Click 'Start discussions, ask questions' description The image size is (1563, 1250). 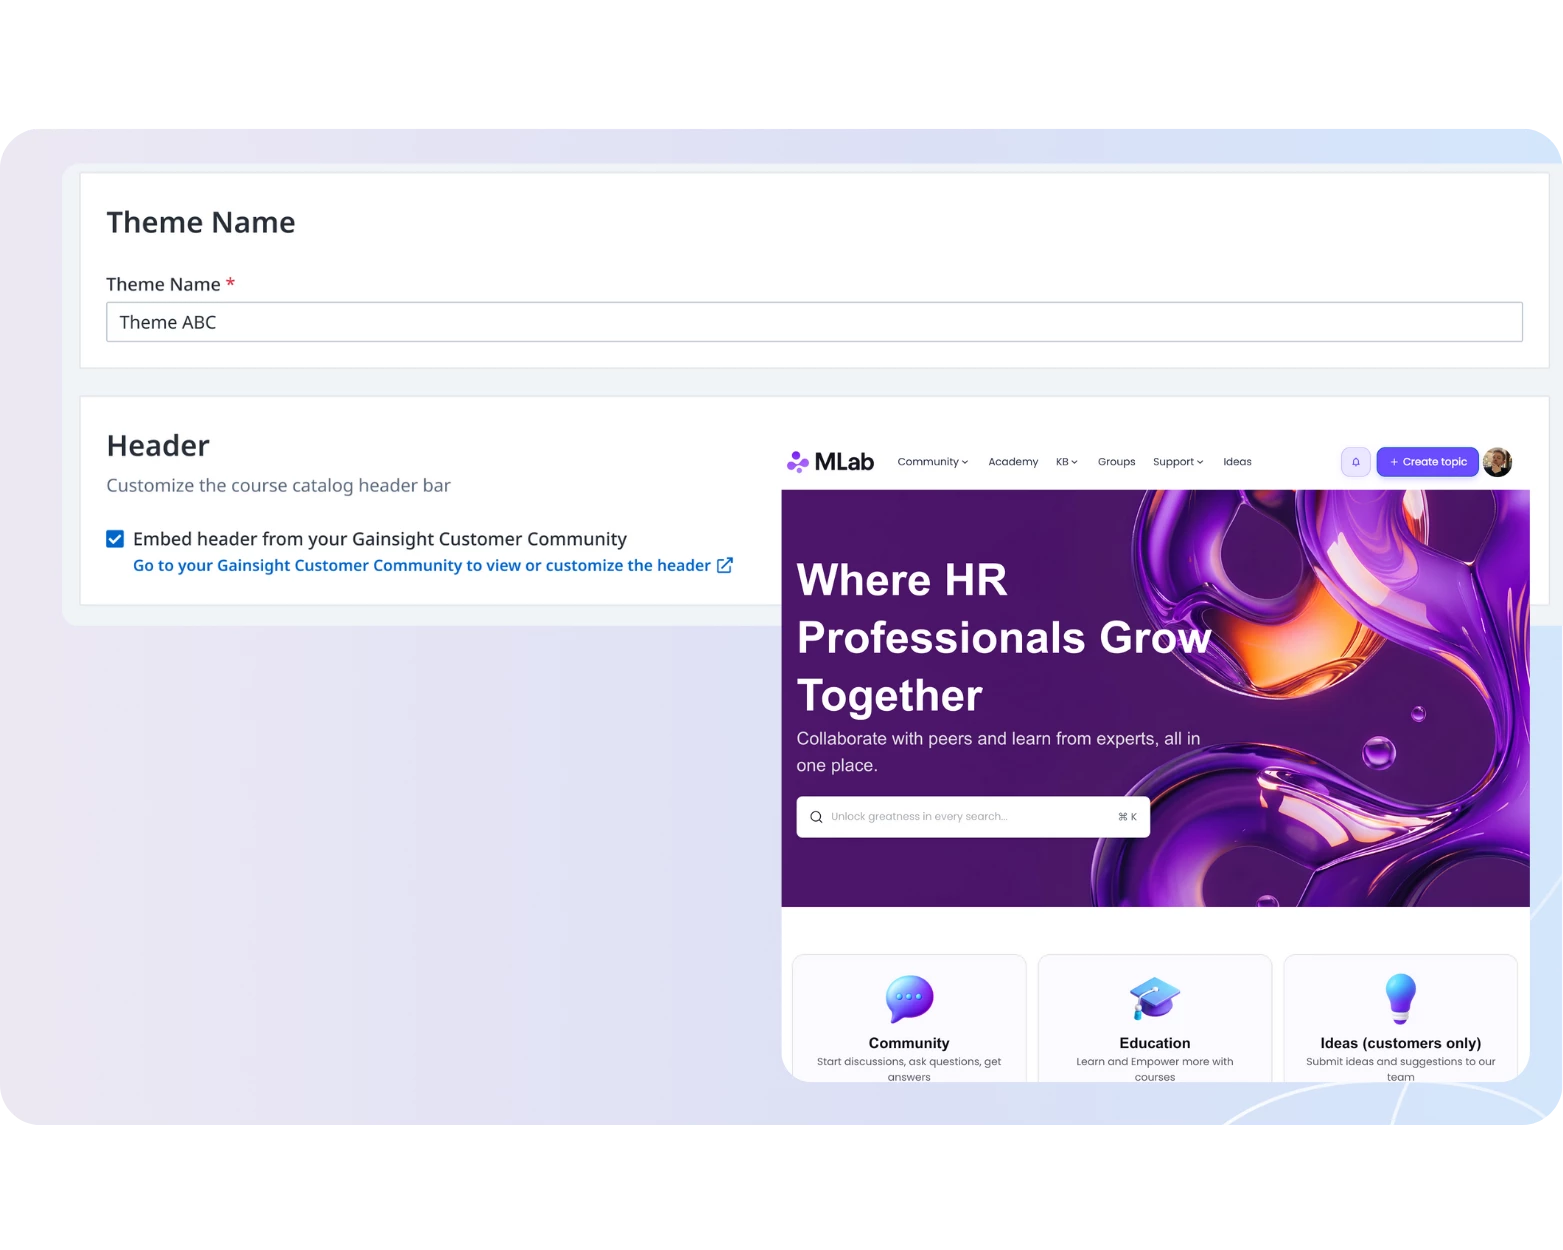coord(909,1069)
